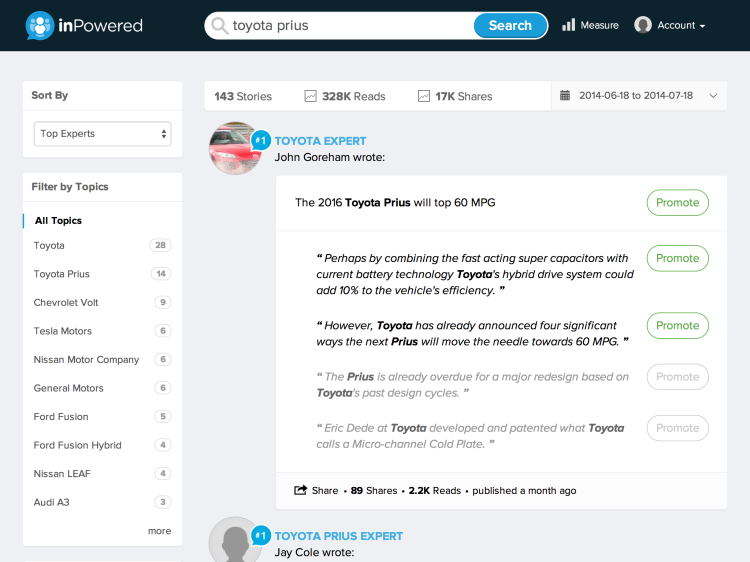Click the Share arrow icon
This screenshot has width=750, height=562.
(x=300, y=490)
